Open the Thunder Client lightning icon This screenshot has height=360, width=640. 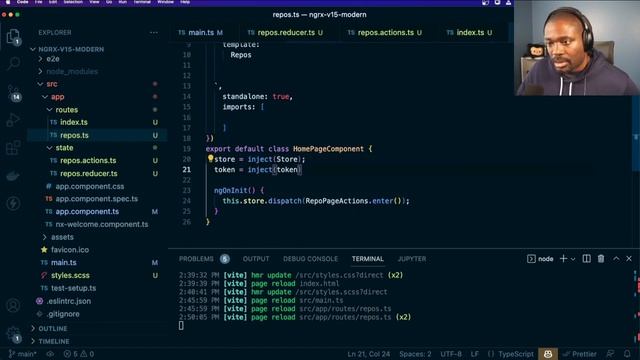click(x=13, y=203)
